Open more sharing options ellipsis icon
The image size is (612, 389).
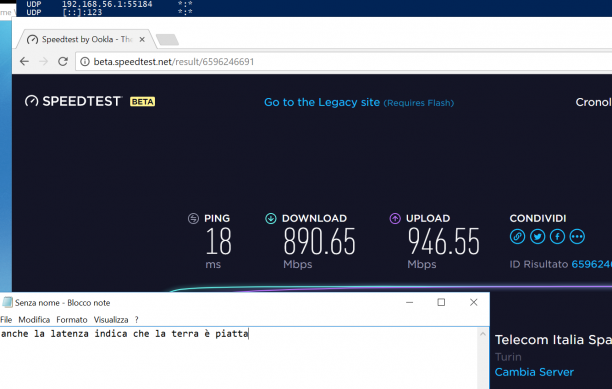(x=577, y=236)
